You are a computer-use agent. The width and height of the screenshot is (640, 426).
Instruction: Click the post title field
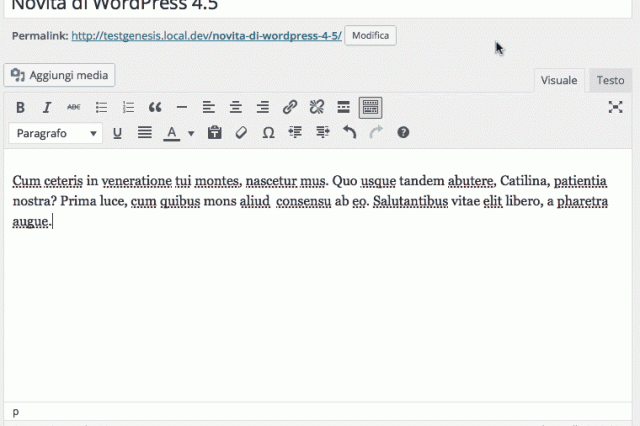(318, 8)
